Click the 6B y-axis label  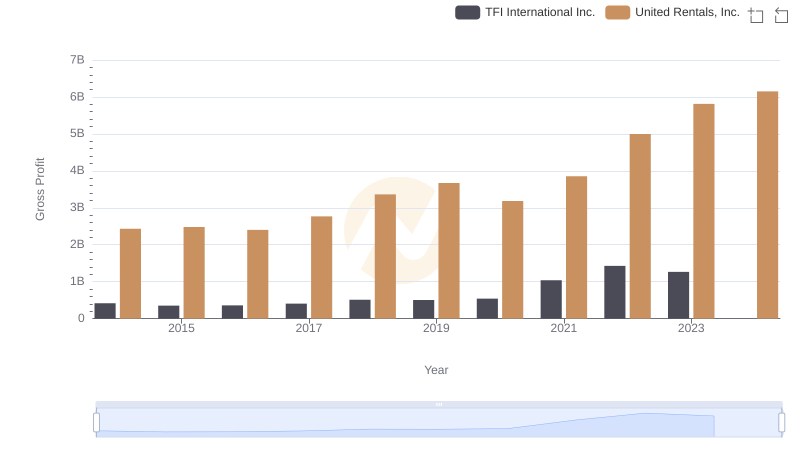coord(77,97)
